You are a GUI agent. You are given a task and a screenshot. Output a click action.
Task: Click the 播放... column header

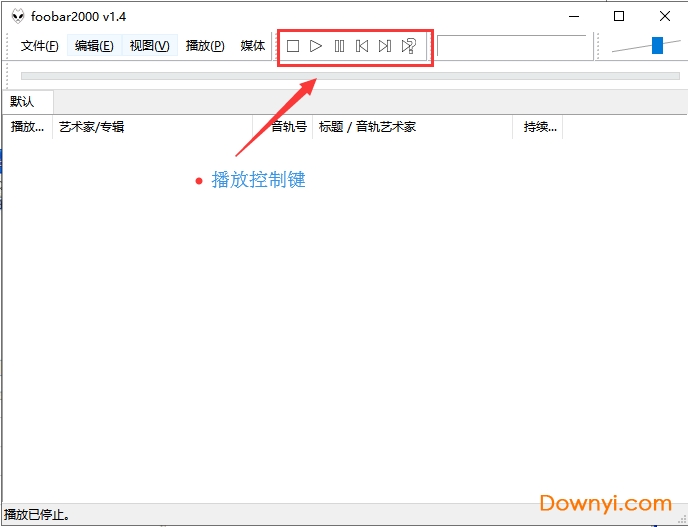pos(27,127)
